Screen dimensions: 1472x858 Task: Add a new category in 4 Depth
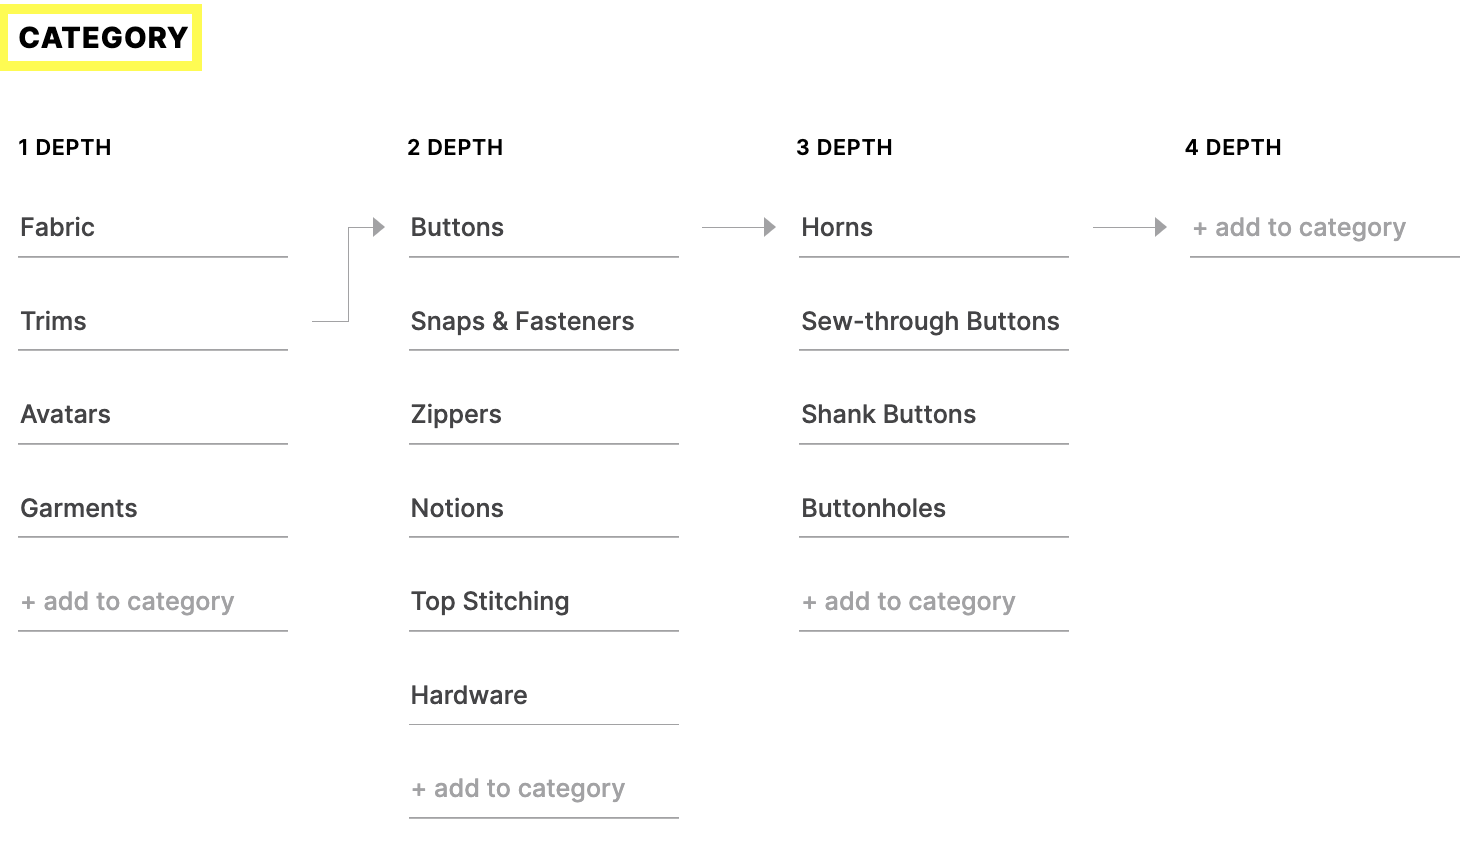pyautogui.click(x=1325, y=228)
